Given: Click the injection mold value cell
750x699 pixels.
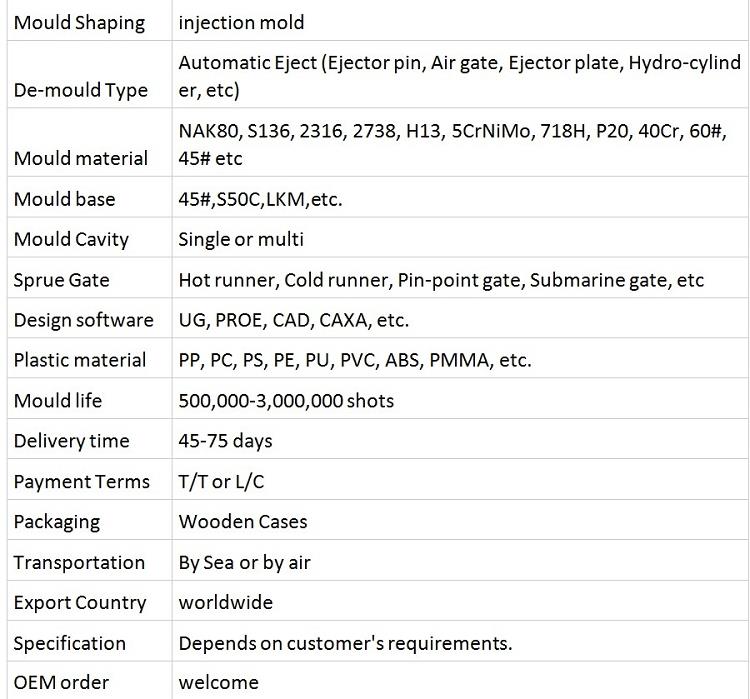Looking at the screenshot, I should coord(460,21).
